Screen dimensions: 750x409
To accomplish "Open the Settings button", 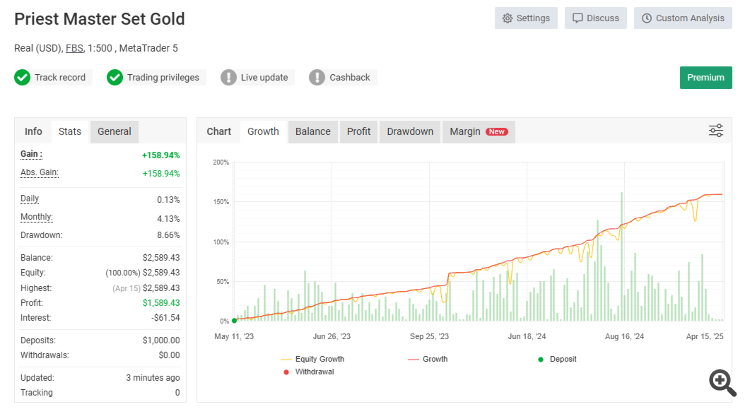I will (526, 18).
